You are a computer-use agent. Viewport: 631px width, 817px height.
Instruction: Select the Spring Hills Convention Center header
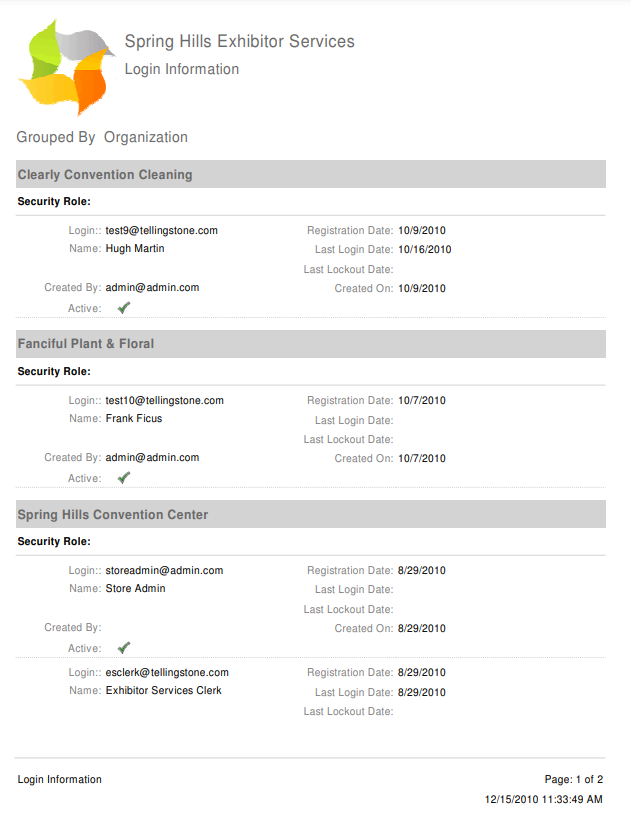pos(113,515)
